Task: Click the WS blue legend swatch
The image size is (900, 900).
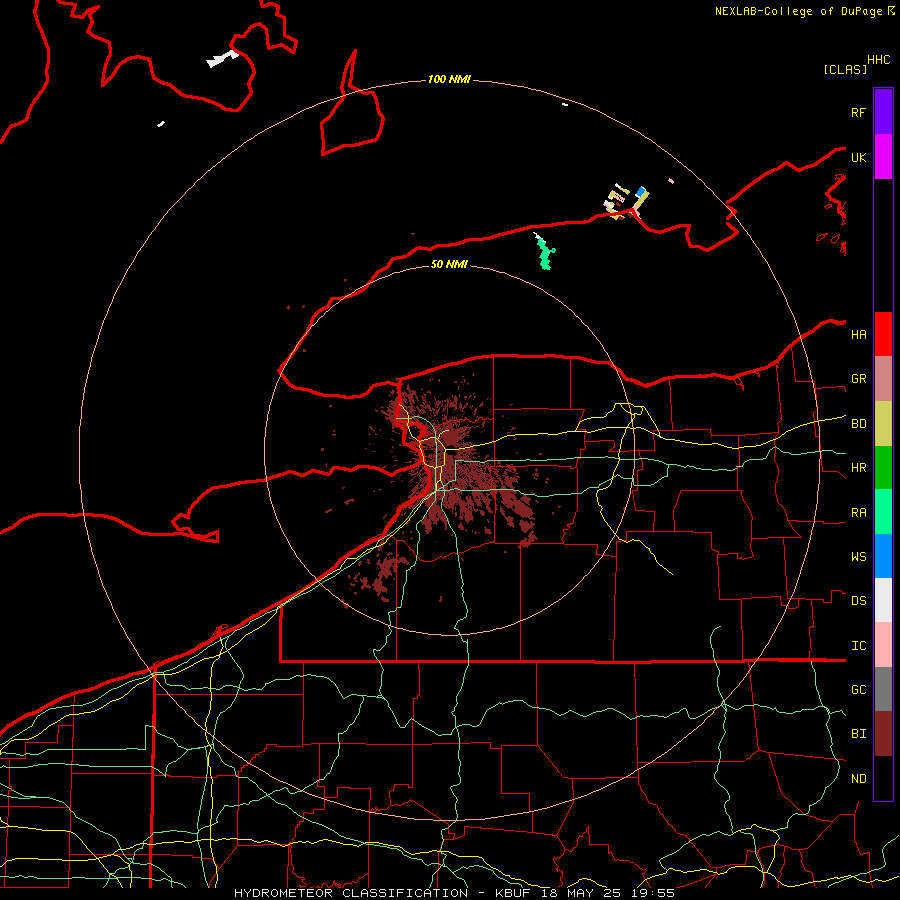Action: click(883, 556)
